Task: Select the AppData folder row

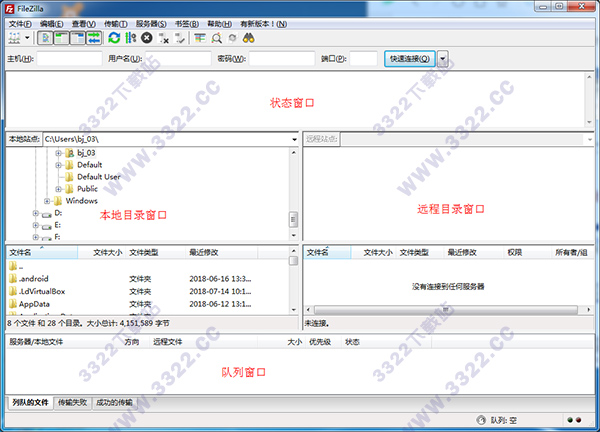Action: point(148,304)
